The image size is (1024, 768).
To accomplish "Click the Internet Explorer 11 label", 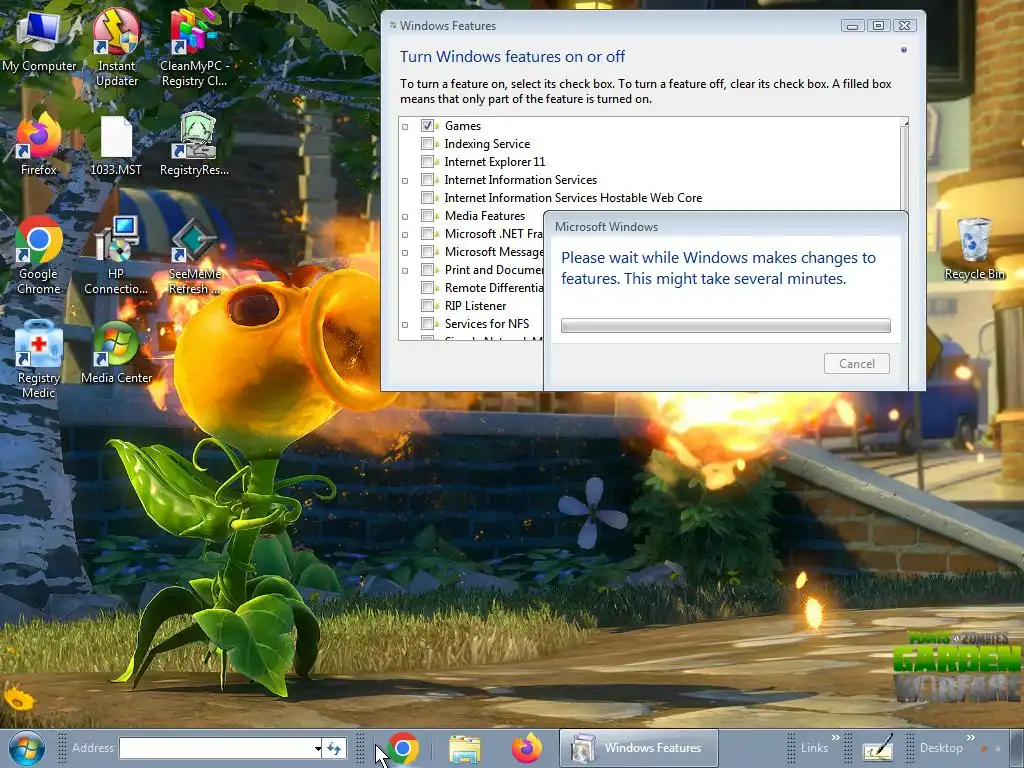I will (x=494, y=161).
